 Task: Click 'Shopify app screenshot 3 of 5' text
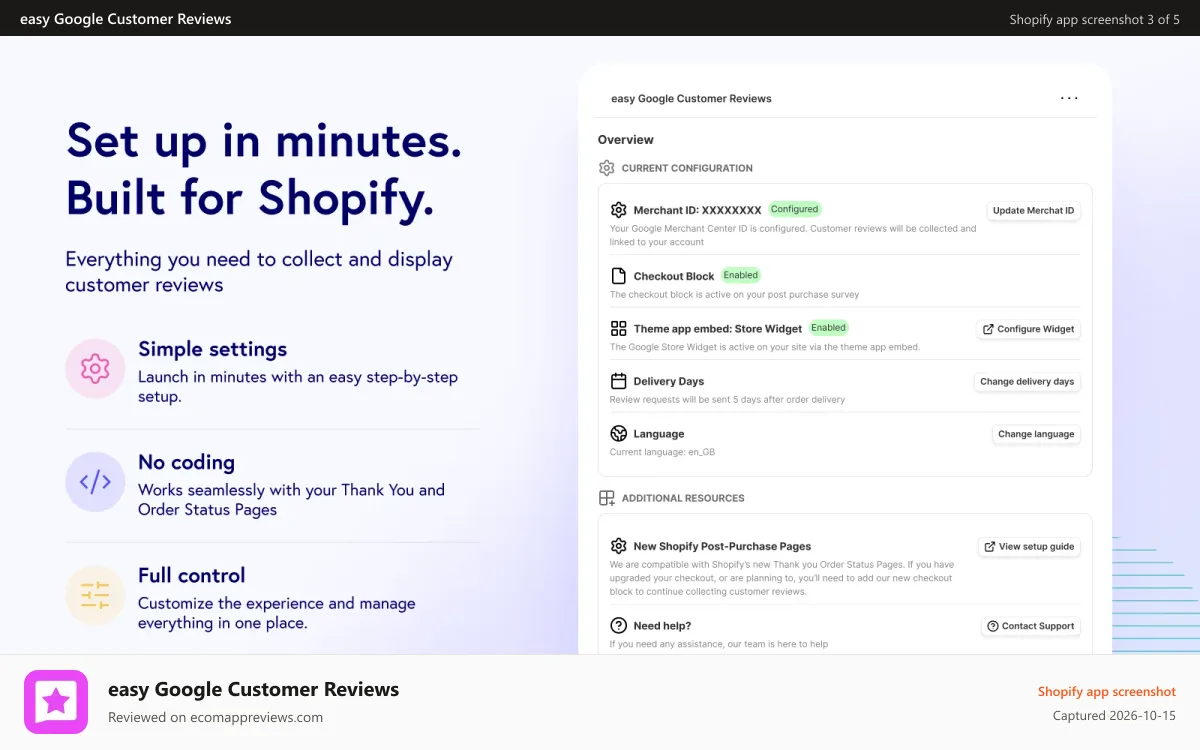tap(1095, 19)
